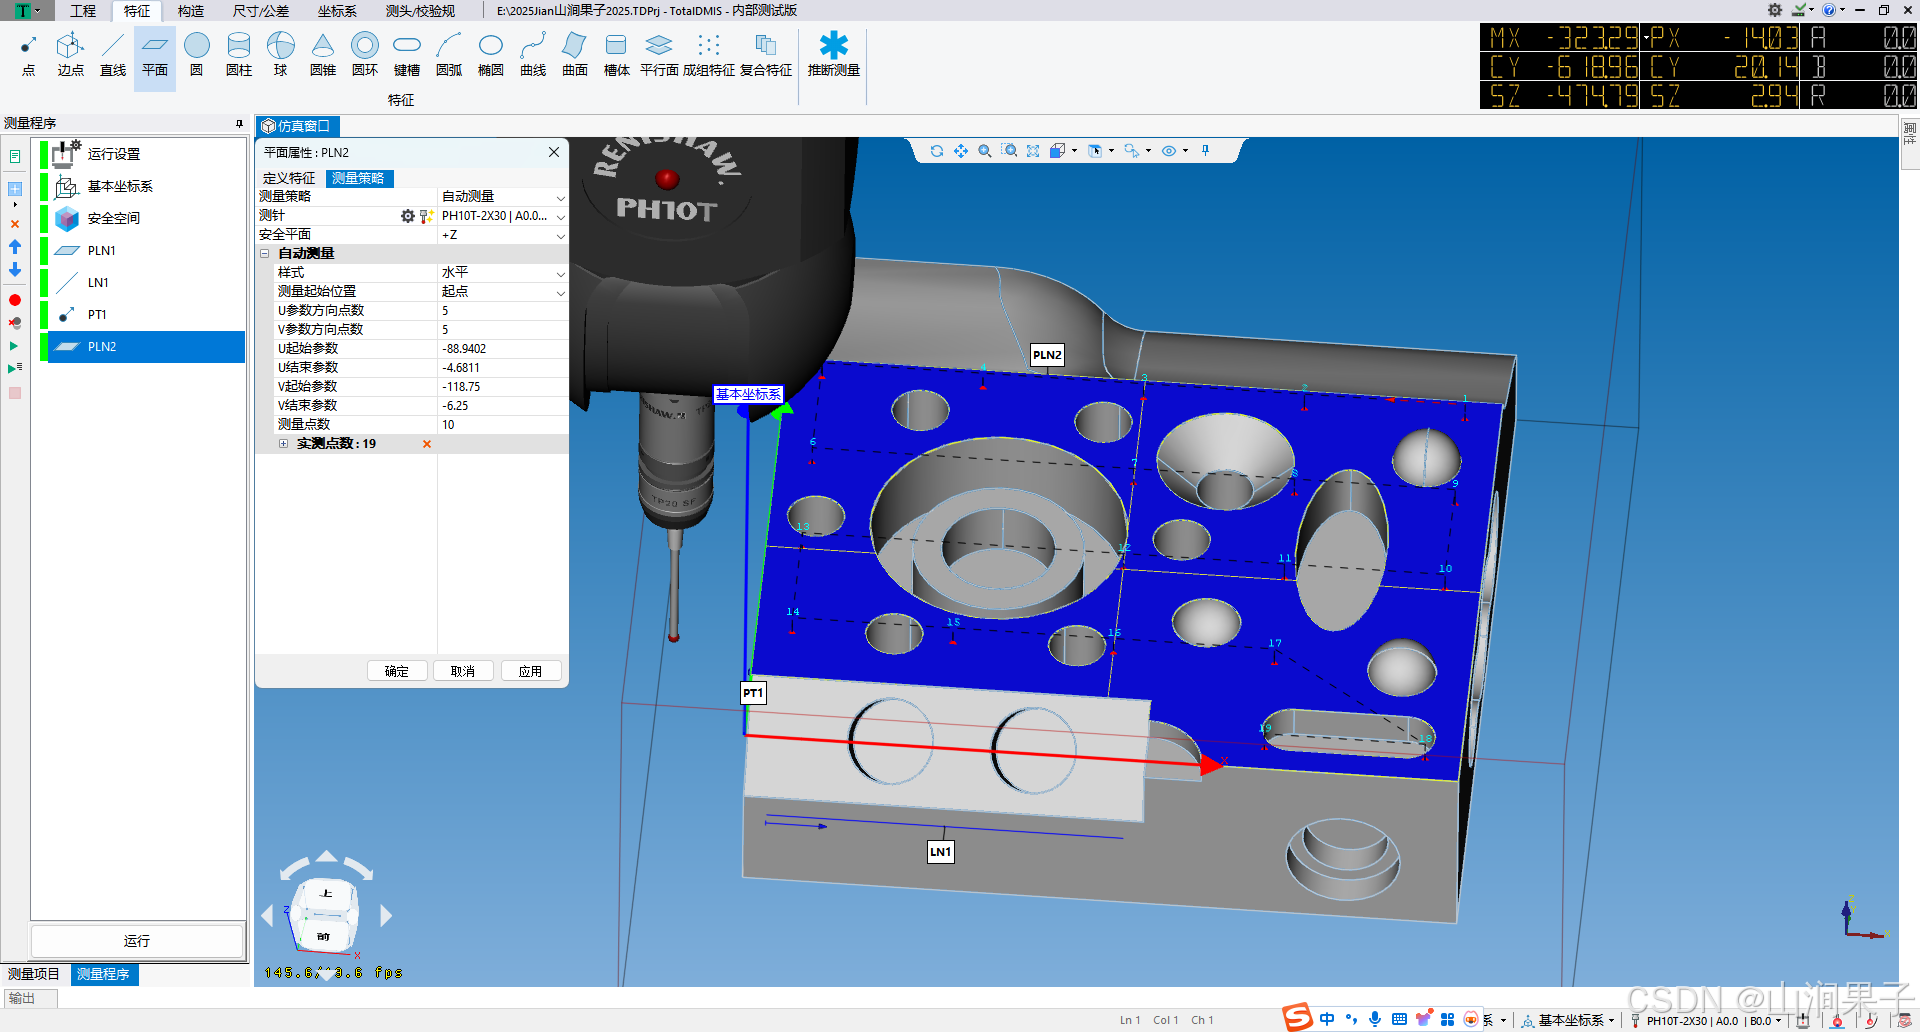
Task: Select the 点 (point) feature tool
Action: tap(28, 56)
